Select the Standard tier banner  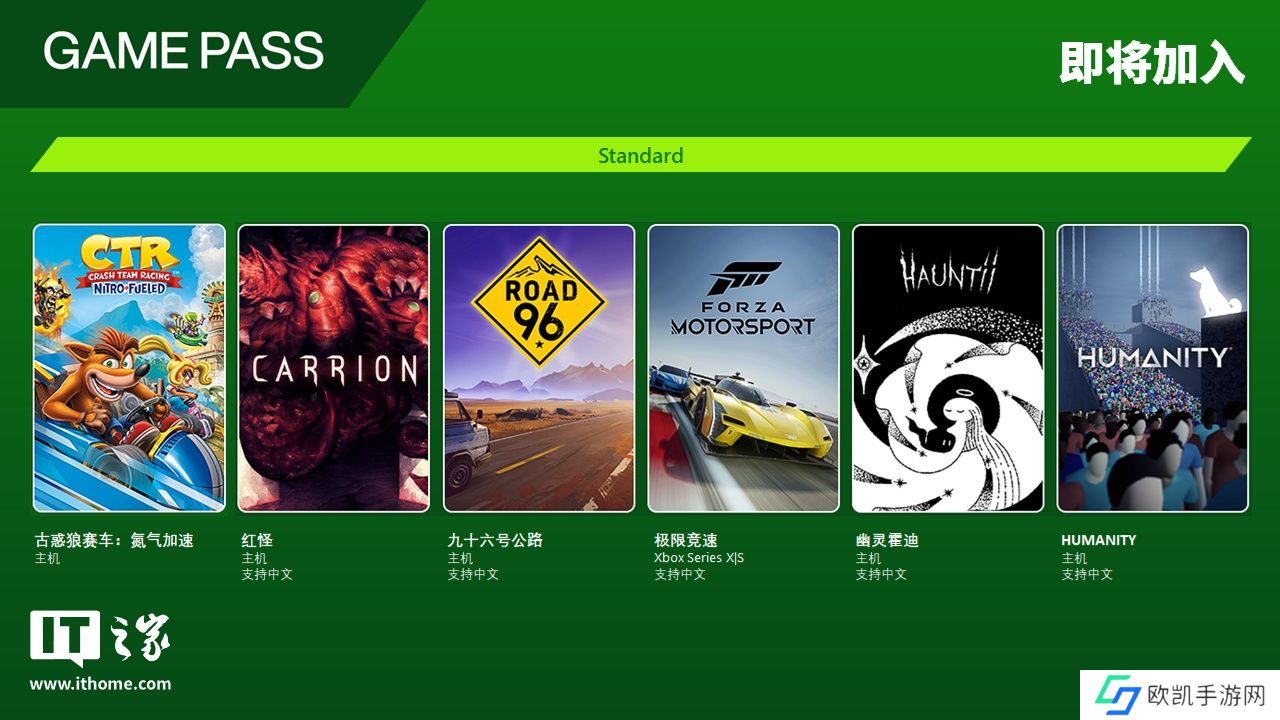[640, 155]
